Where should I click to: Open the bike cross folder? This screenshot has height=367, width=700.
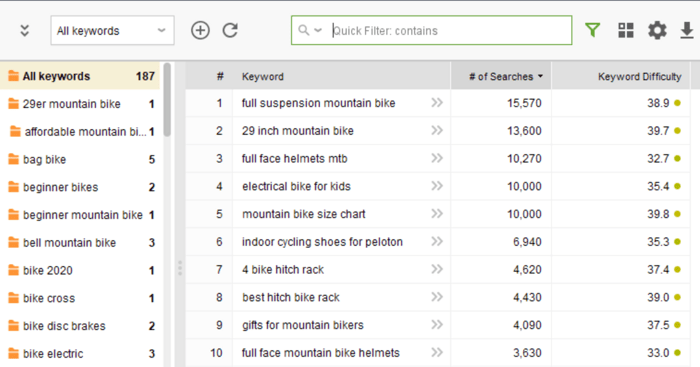tap(80, 298)
